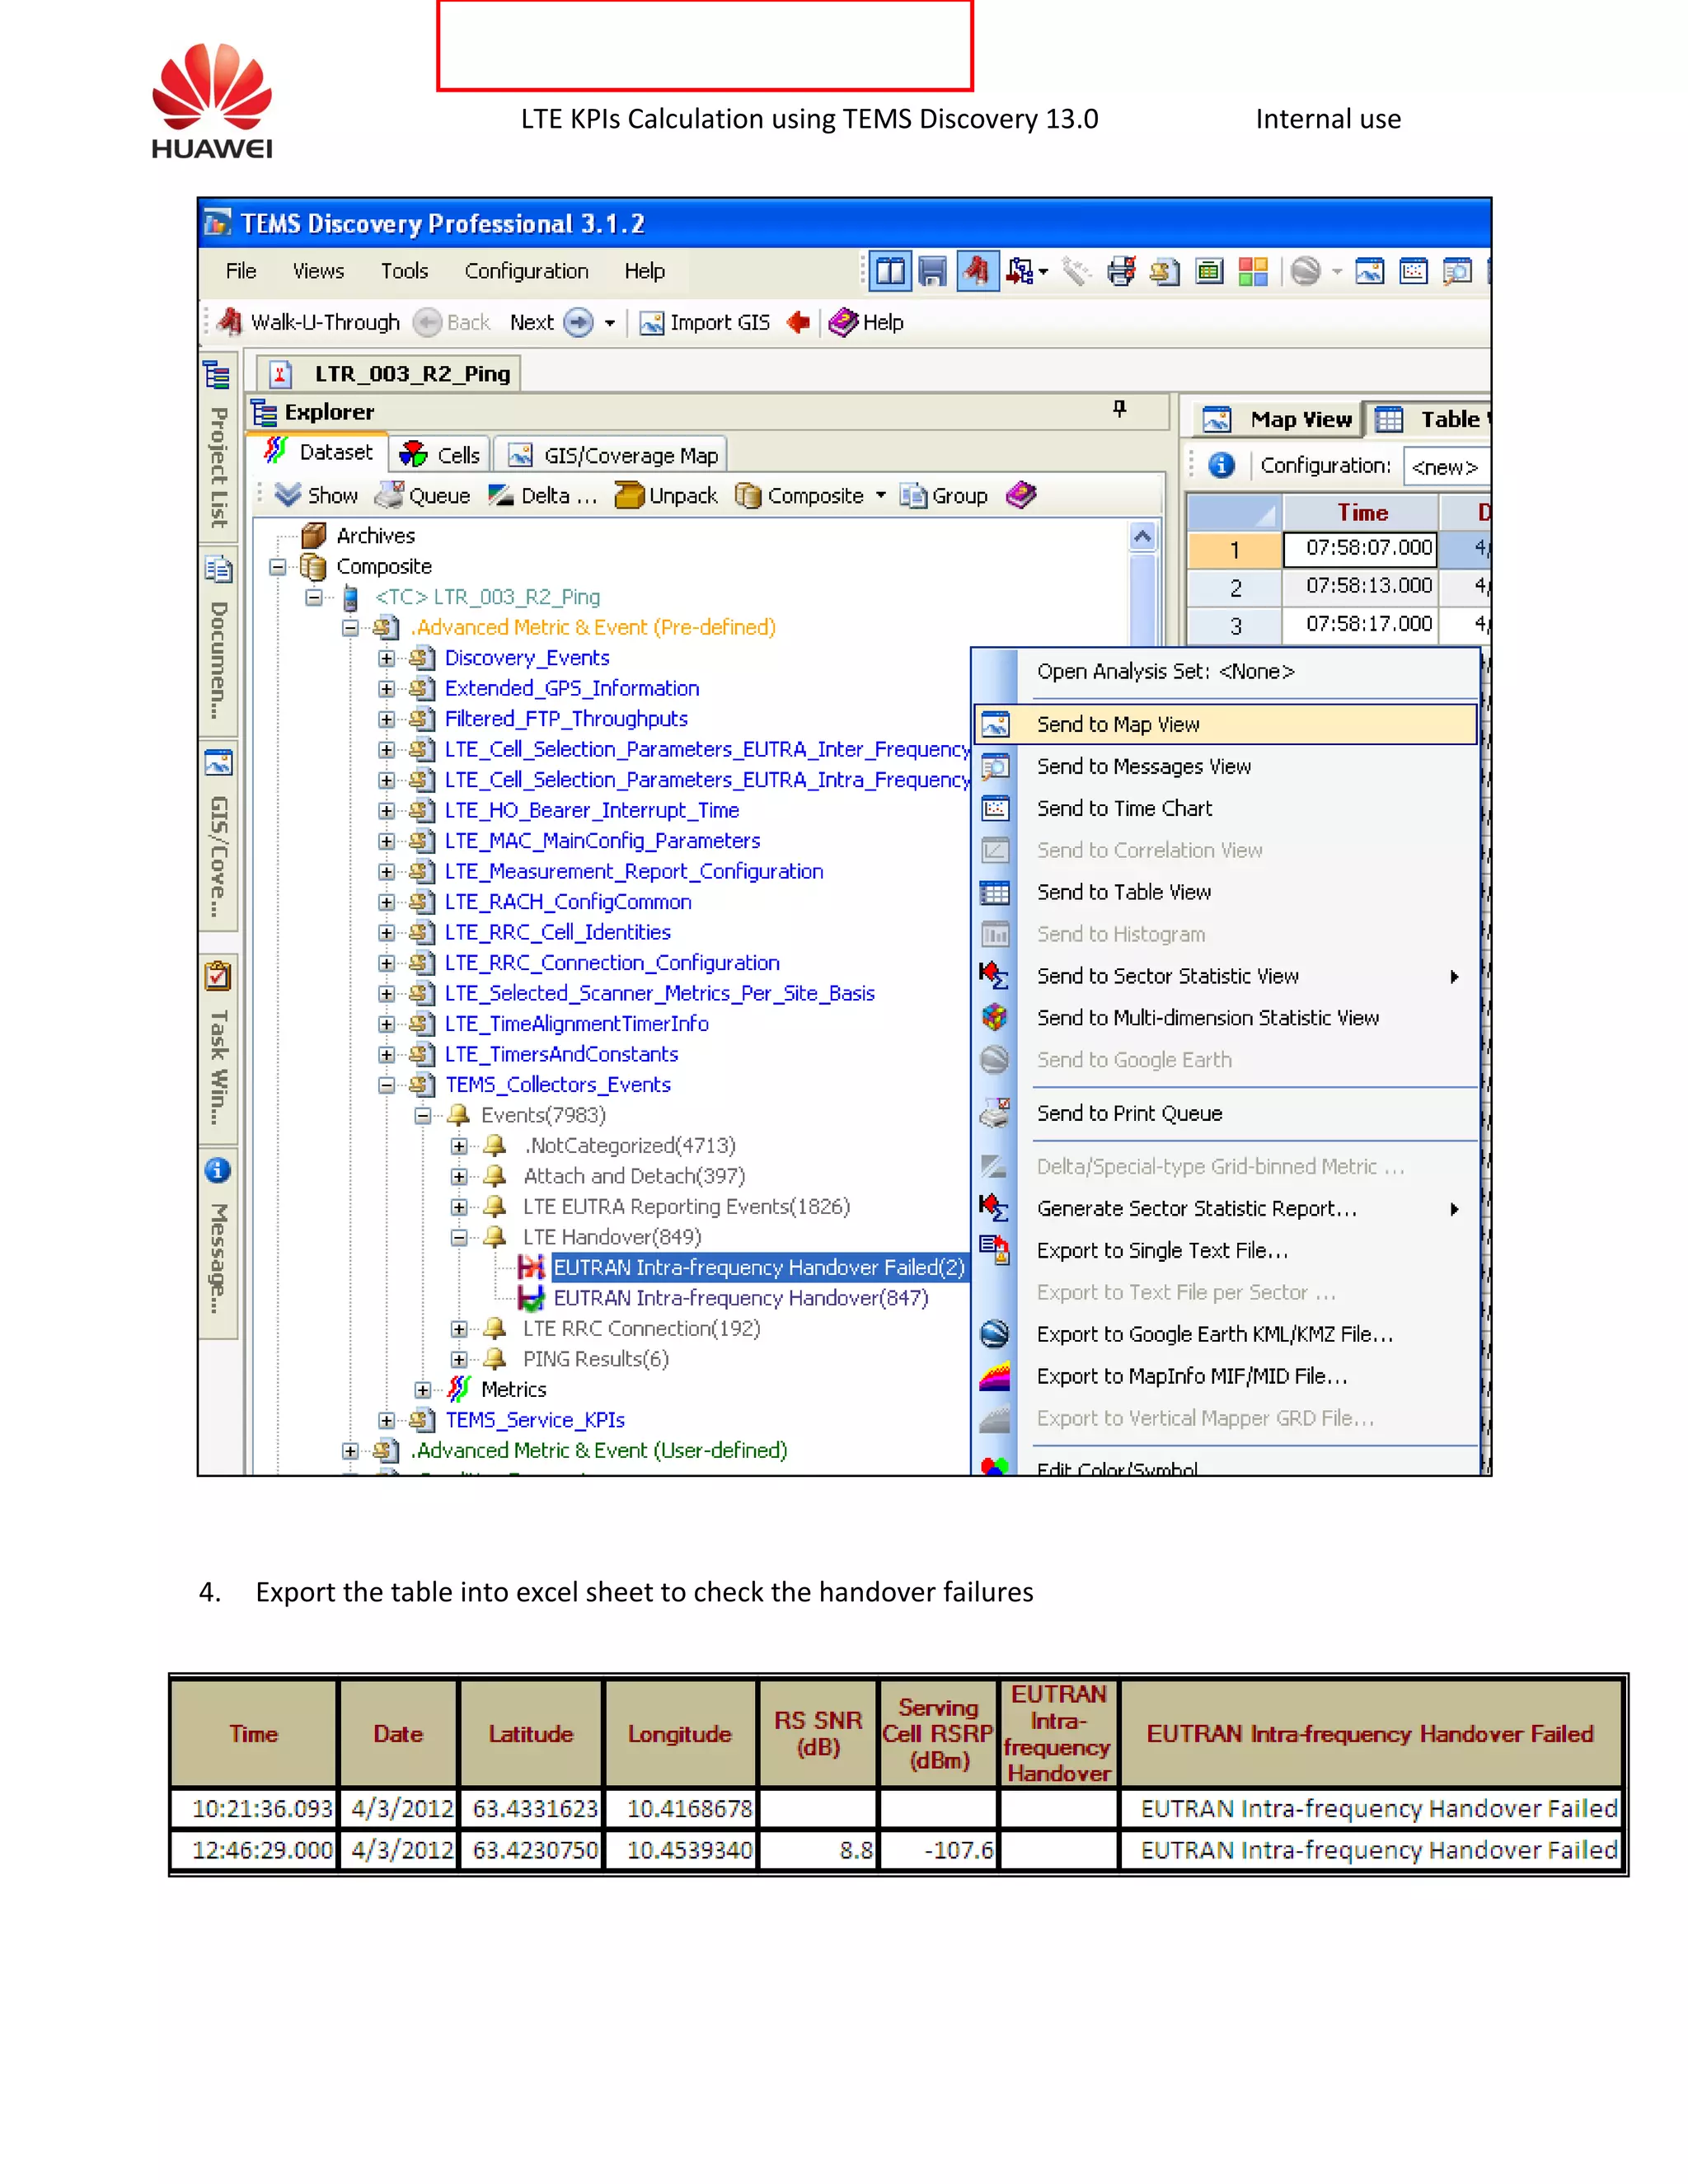
Task: Expand the Filtered_FTP_Throughputs tree node
Action: (x=386, y=719)
